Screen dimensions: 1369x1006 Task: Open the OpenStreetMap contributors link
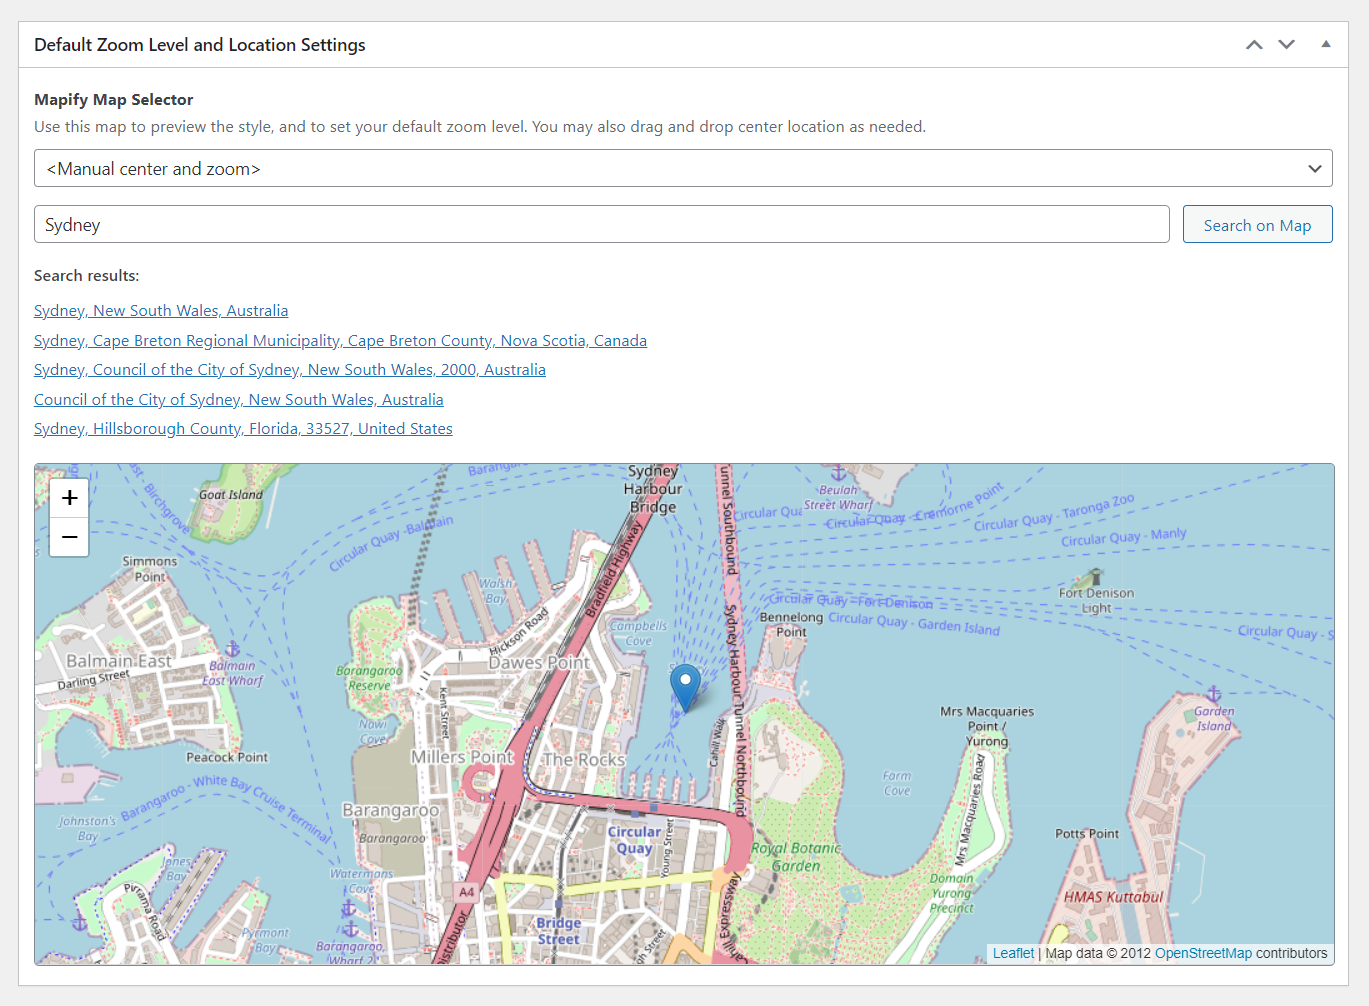(1203, 953)
